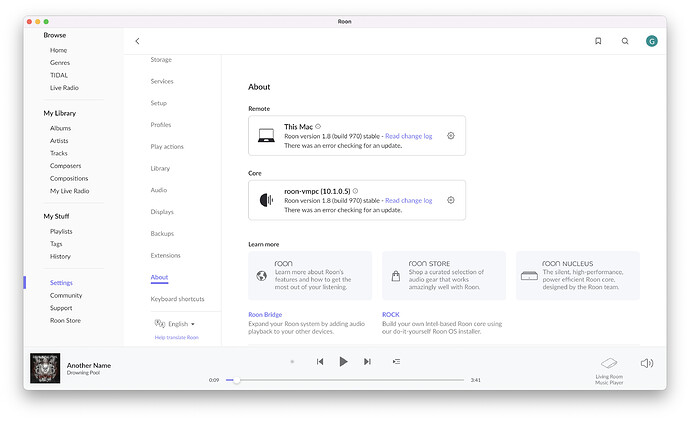Screen dimensions: 690x421
Task: Open language dropdown set to English
Action: pyautogui.click(x=175, y=324)
